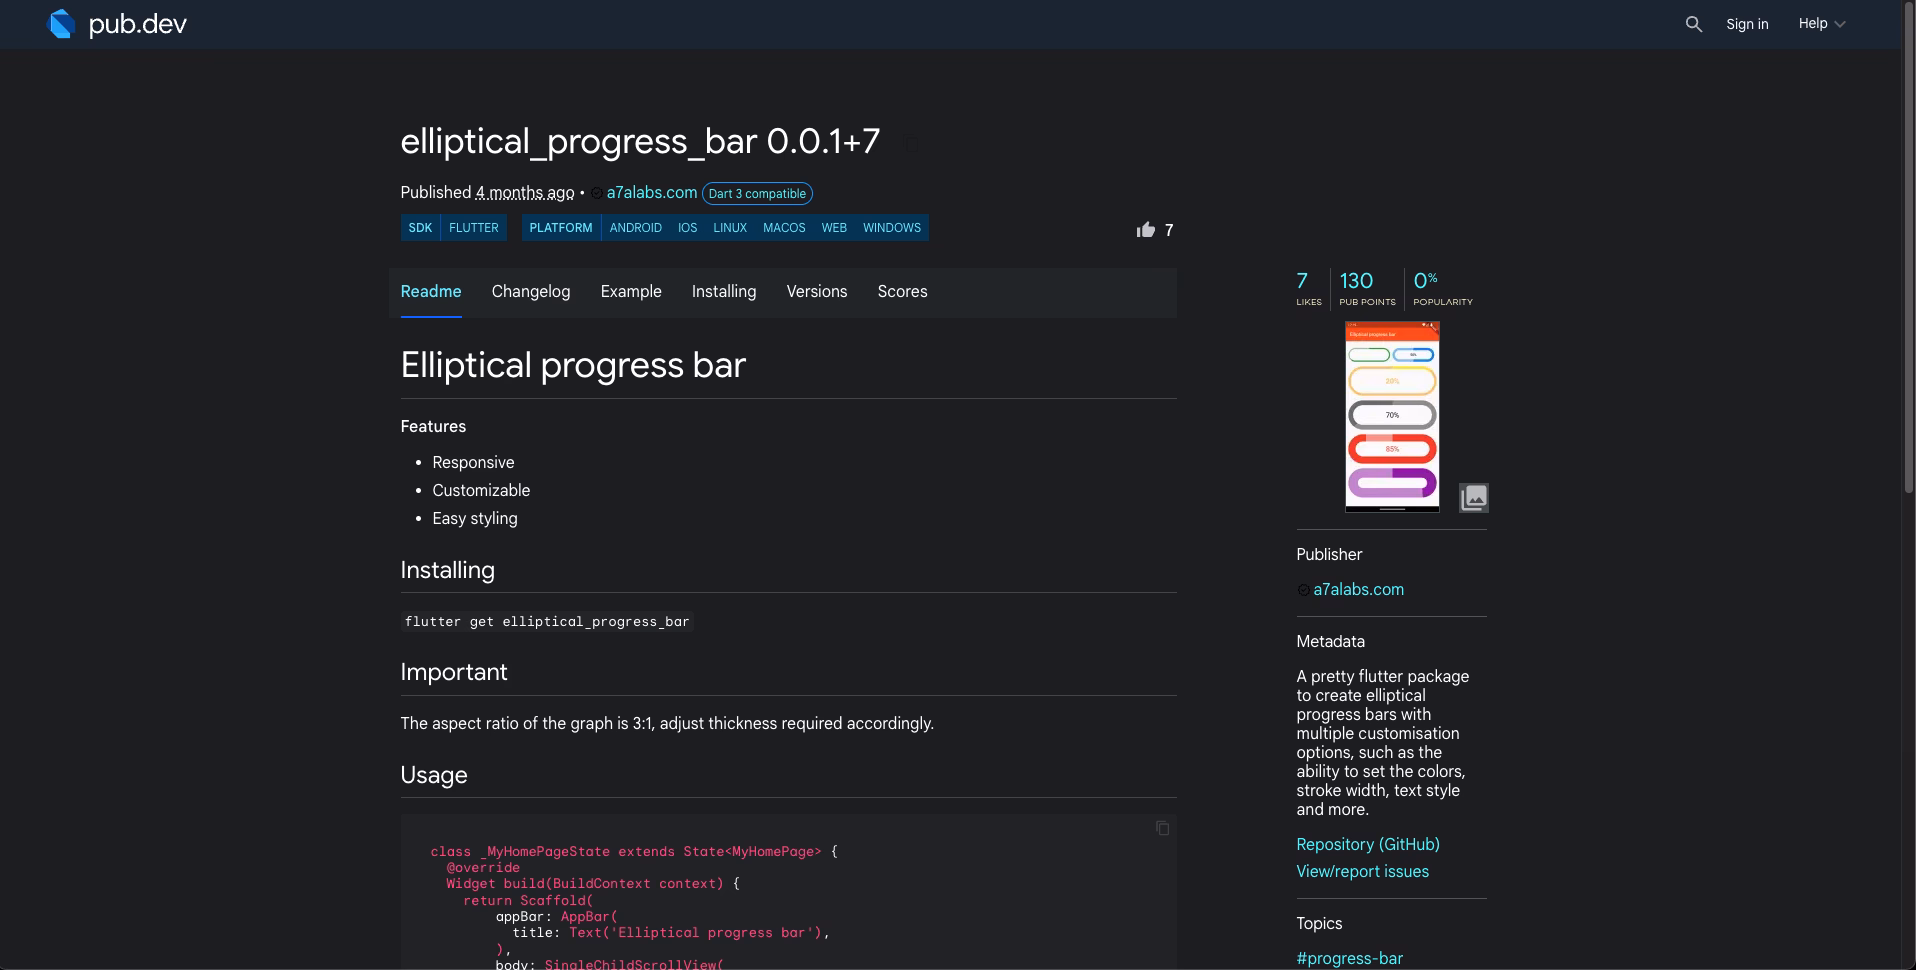The image size is (1916, 970).
Task: Open View/report issues link
Action: pyautogui.click(x=1362, y=872)
